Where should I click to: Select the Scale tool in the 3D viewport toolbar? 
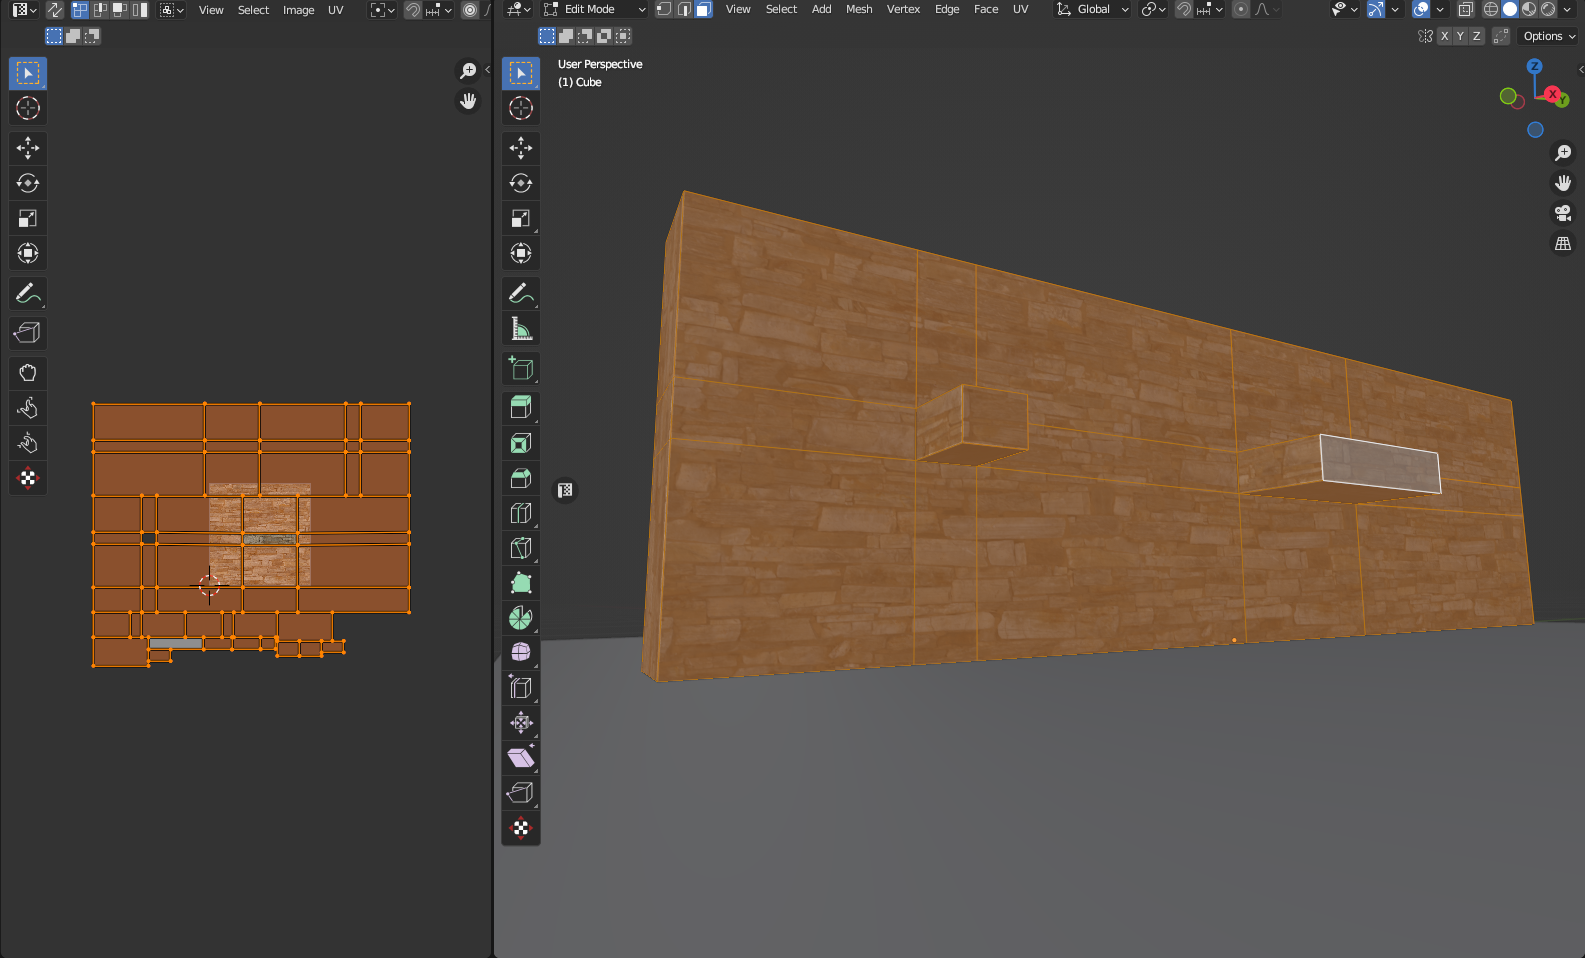click(521, 218)
